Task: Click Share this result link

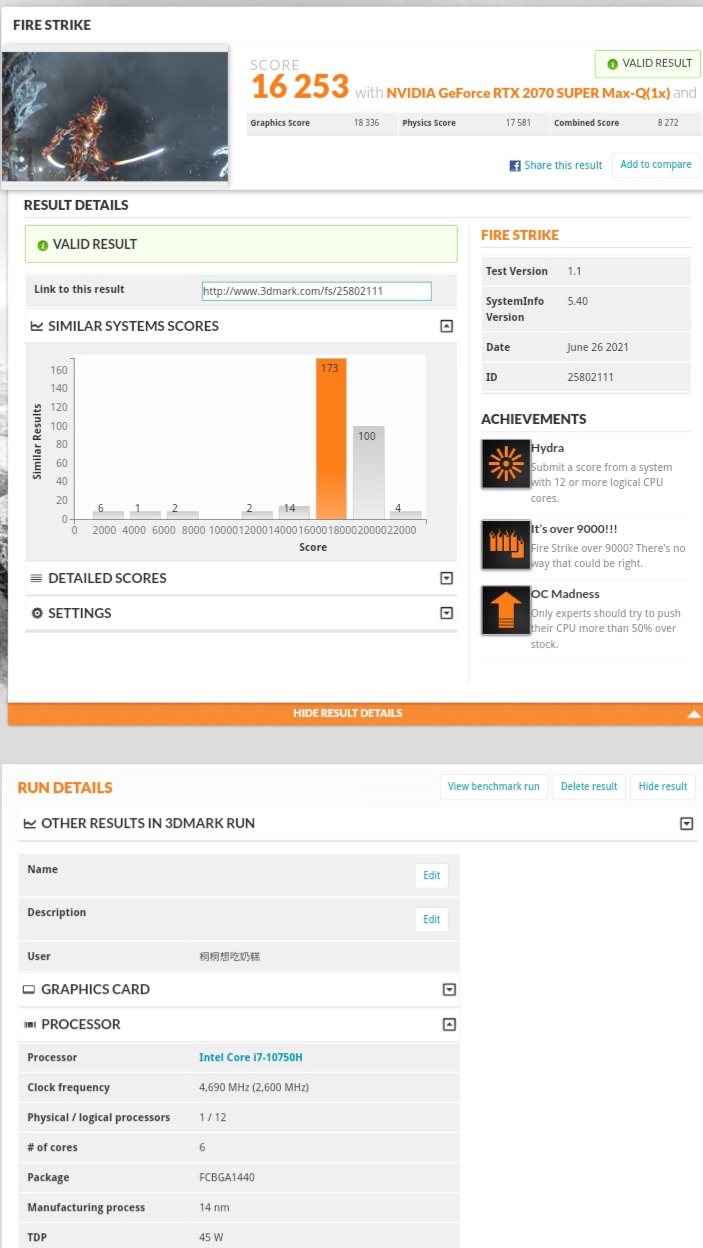Action: pyautogui.click(x=563, y=166)
